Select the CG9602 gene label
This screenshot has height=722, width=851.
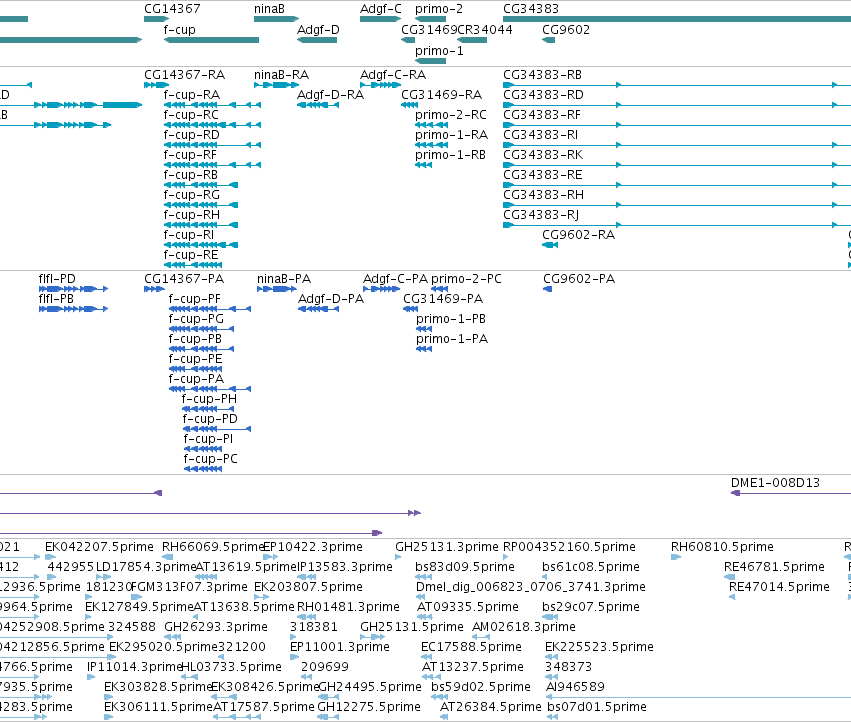pos(566,30)
